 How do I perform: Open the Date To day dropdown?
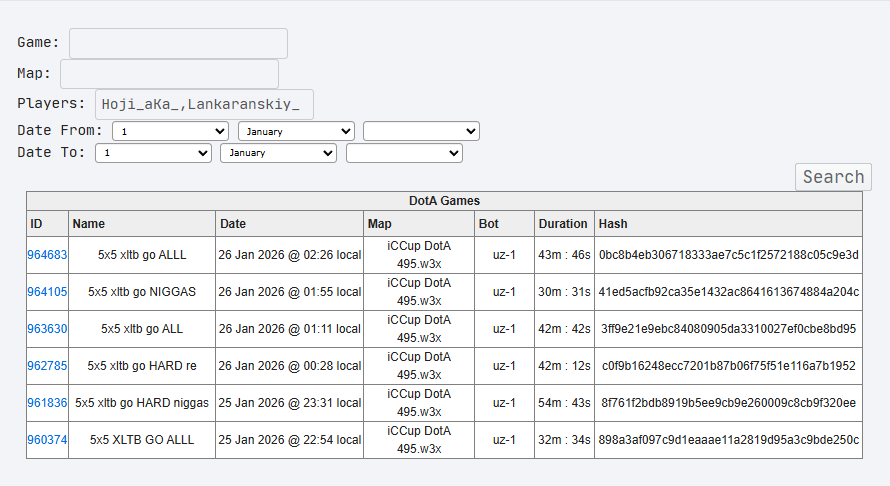tap(153, 153)
